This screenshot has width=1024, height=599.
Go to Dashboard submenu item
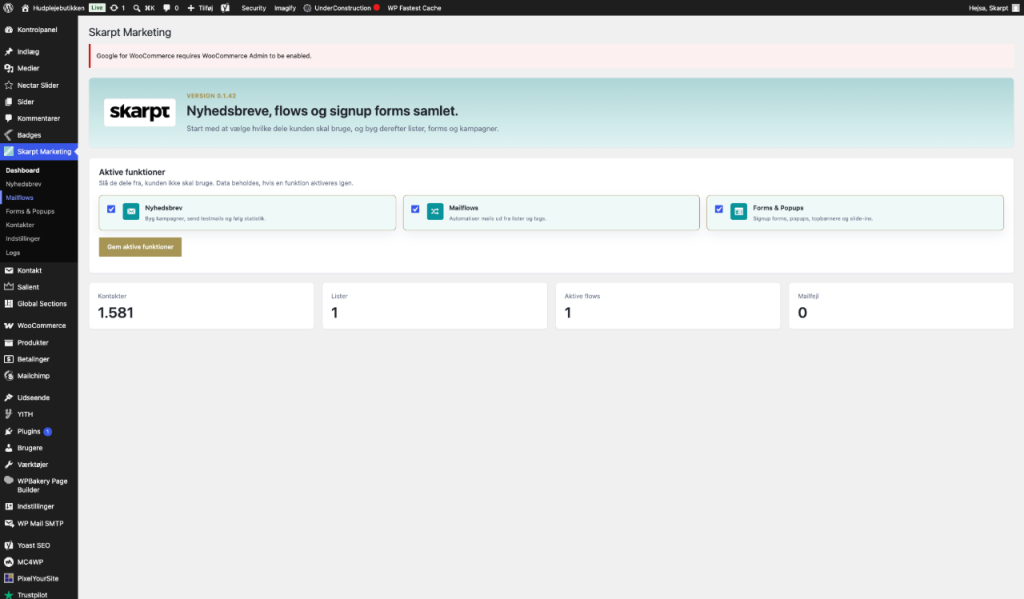coord(22,170)
